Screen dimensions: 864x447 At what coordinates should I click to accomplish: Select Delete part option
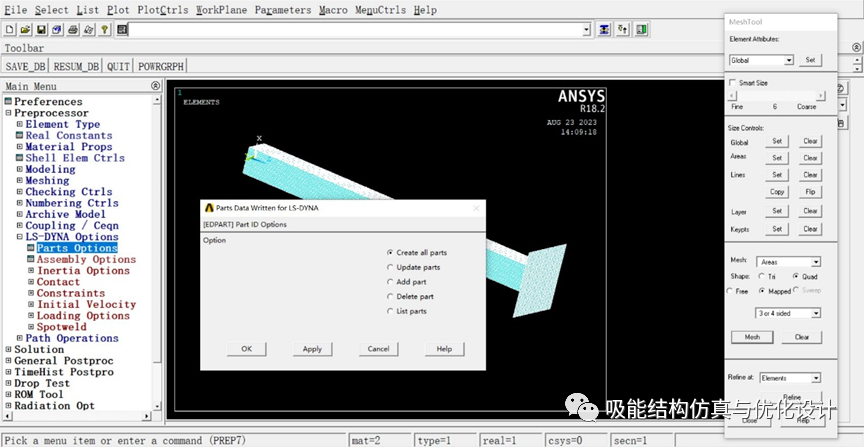click(x=390, y=297)
